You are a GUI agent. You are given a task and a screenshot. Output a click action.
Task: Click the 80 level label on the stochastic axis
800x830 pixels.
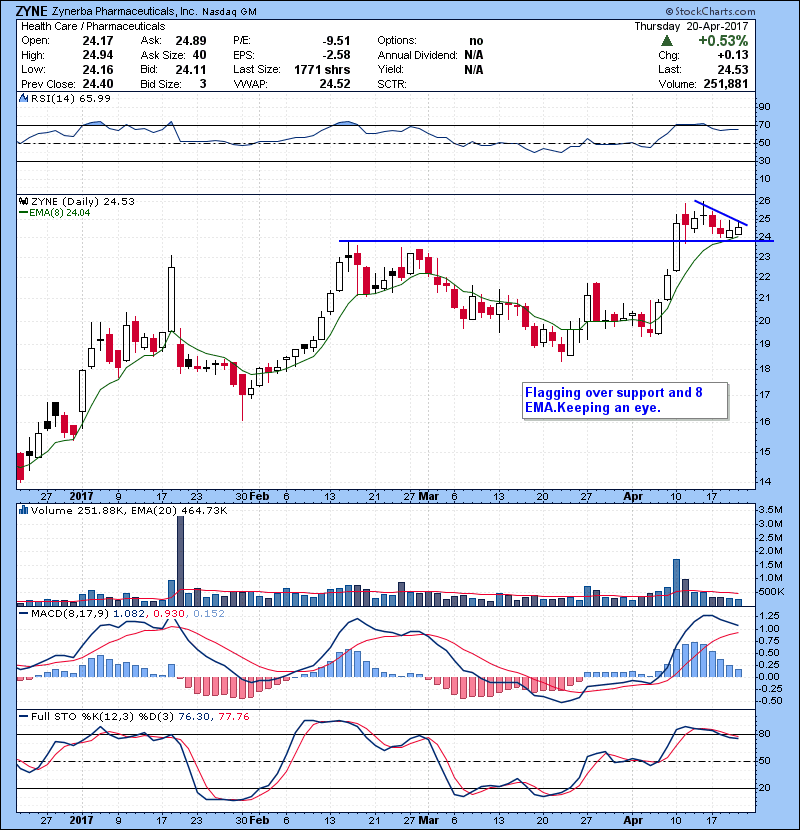[x=765, y=734]
